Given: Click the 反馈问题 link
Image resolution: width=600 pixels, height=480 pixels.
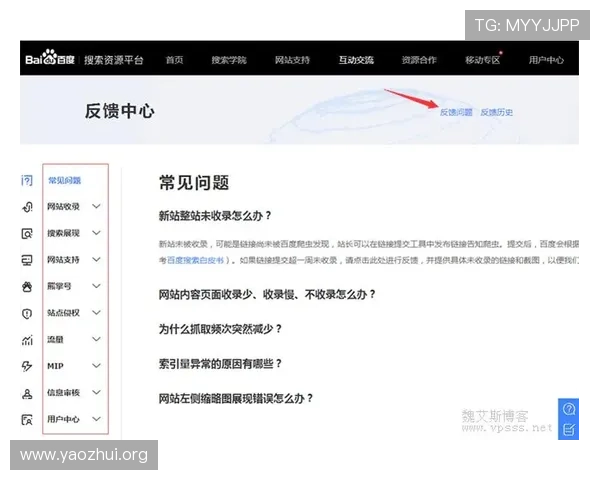Looking at the screenshot, I should coord(456,112).
